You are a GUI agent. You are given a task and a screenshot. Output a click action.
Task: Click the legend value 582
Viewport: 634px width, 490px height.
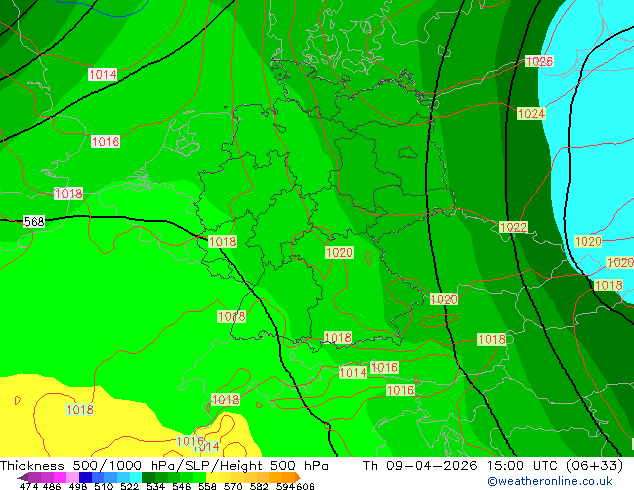pos(259,486)
